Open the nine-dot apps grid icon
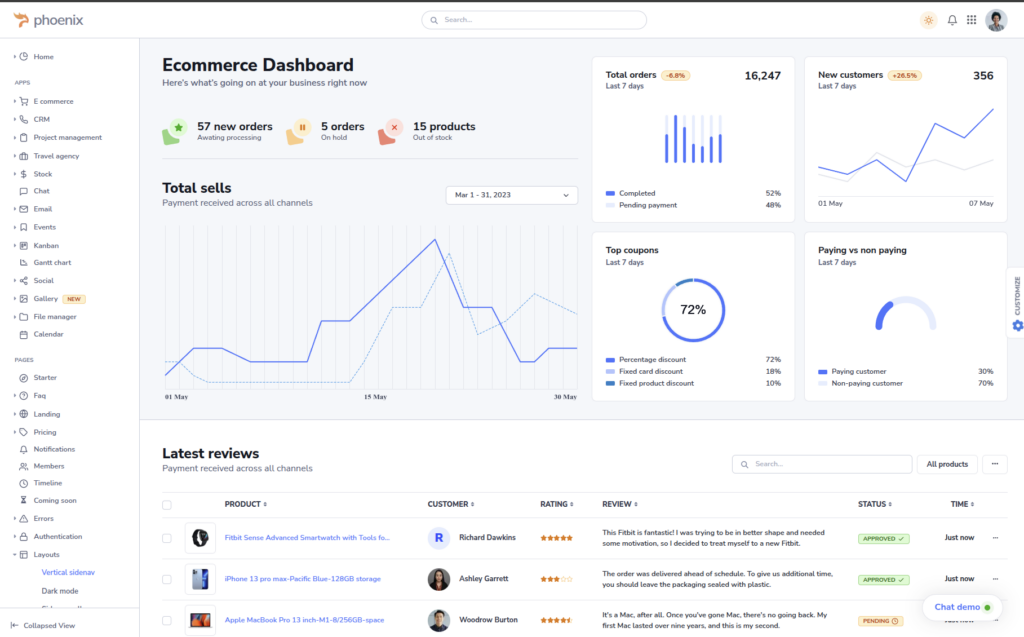This screenshot has width=1024, height=637. (x=971, y=20)
